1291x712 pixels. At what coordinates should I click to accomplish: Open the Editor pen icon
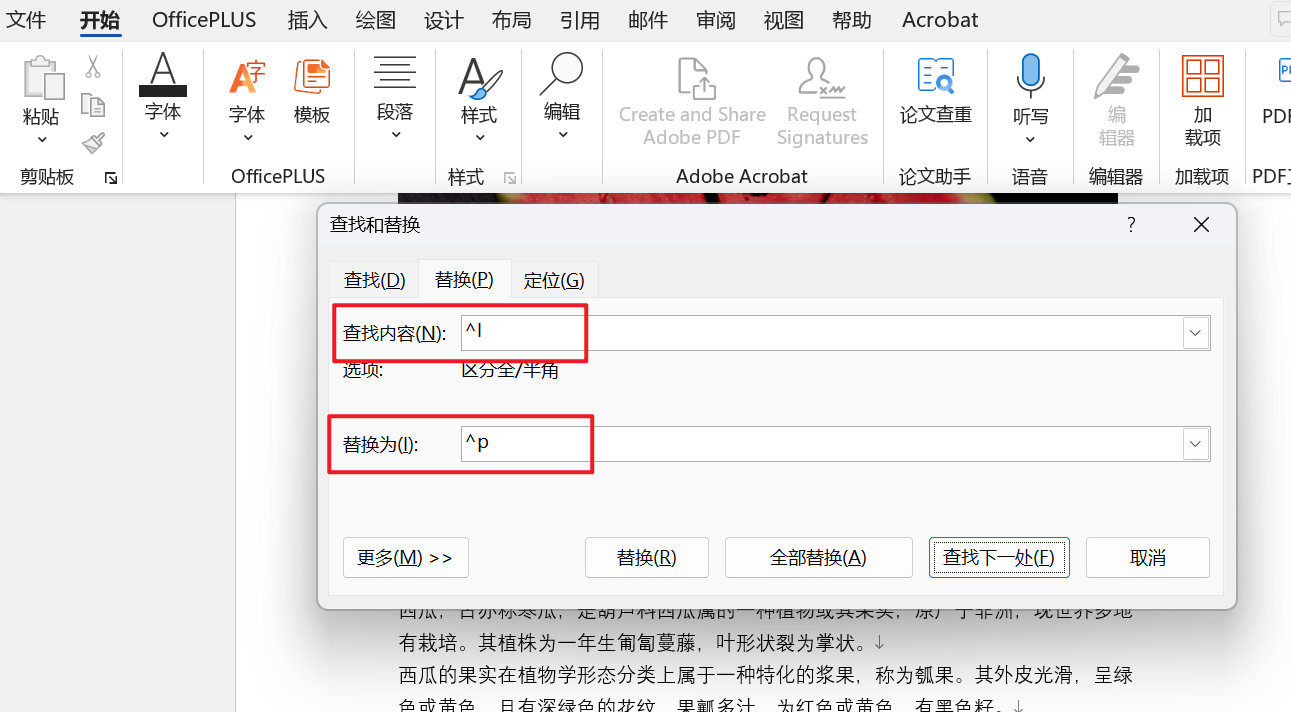point(1116,76)
